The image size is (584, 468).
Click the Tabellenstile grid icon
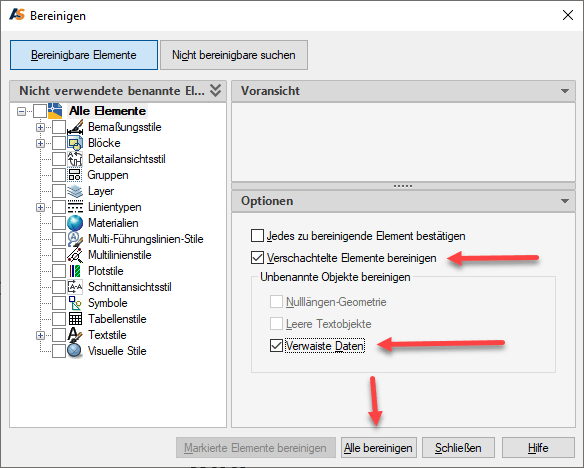tap(75, 319)
